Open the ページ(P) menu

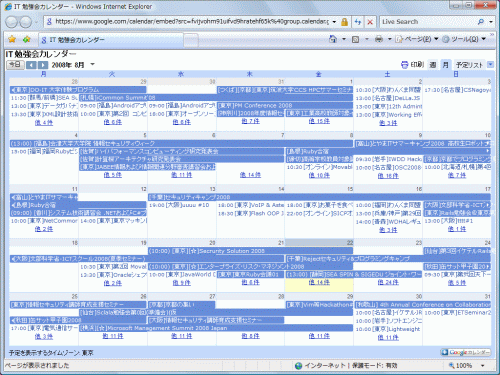pyautogui.click(x=417, y=39)
